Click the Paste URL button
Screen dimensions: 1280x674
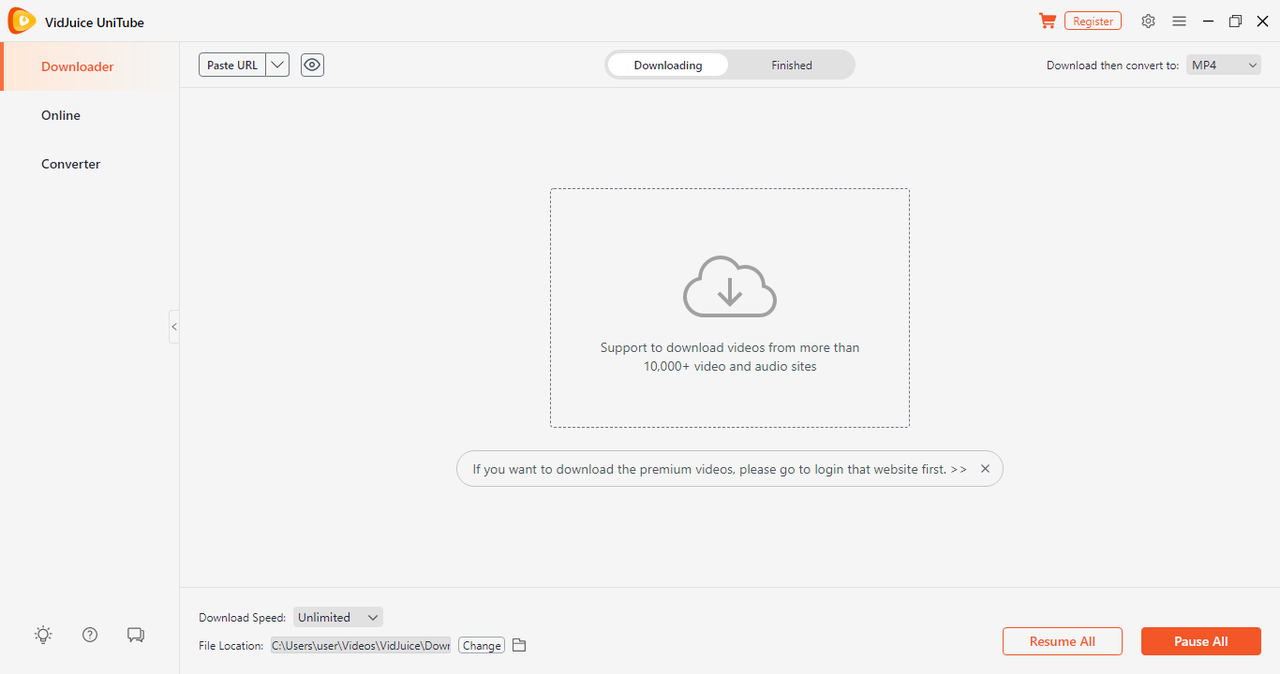click(232, 65)
